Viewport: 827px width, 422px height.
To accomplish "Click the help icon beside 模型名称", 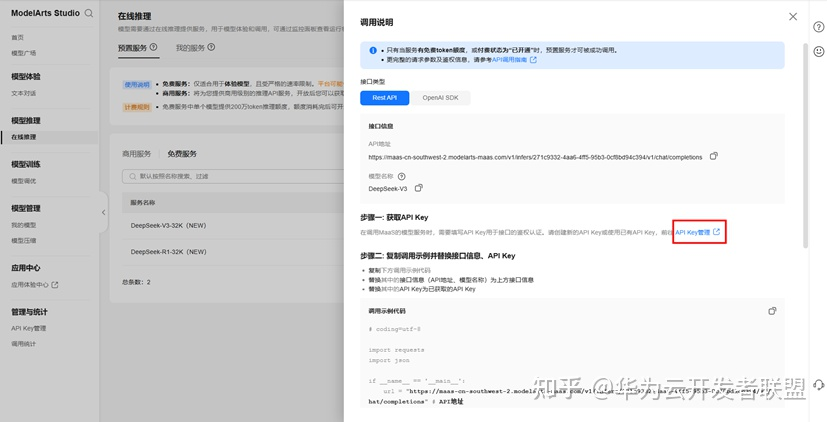I will tap(401, 176).
